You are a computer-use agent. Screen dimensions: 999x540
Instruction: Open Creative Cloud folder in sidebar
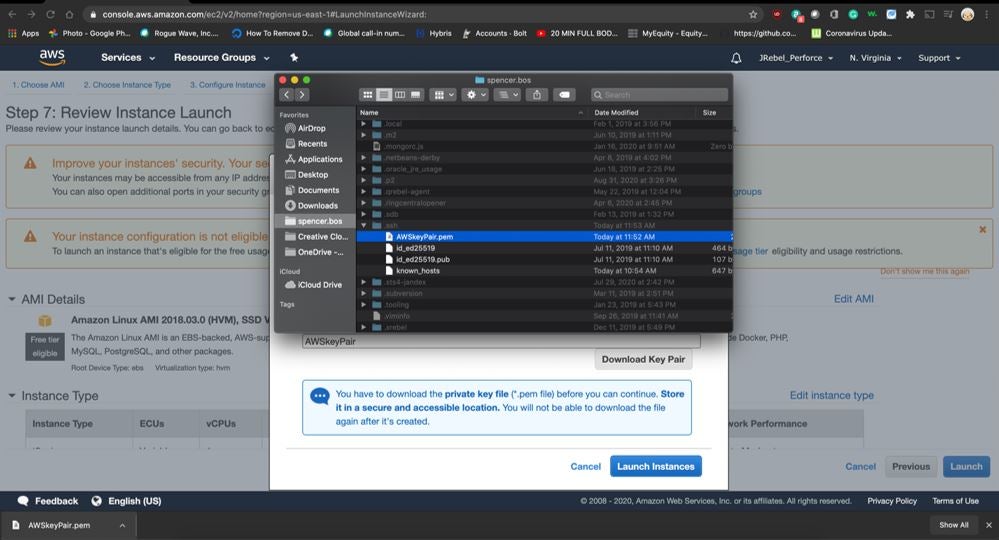[317, 236]
